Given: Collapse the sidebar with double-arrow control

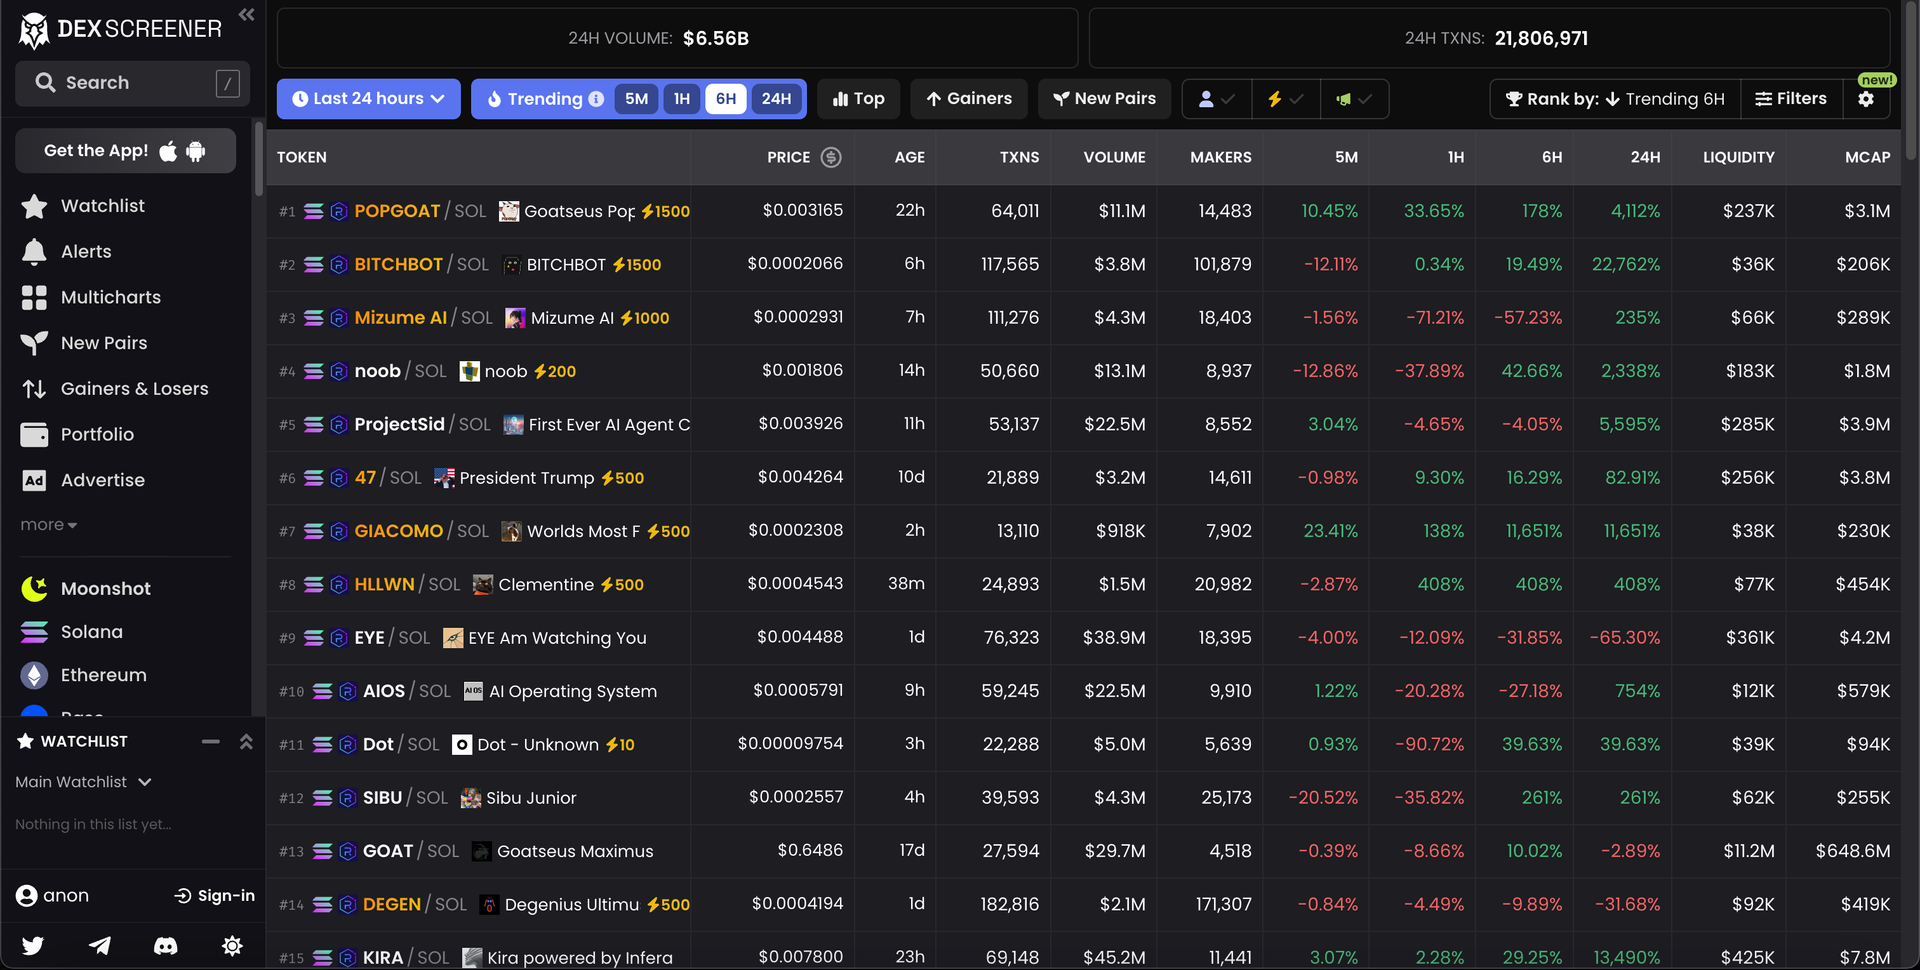Looking at the screenshot, I should (246, 15).
